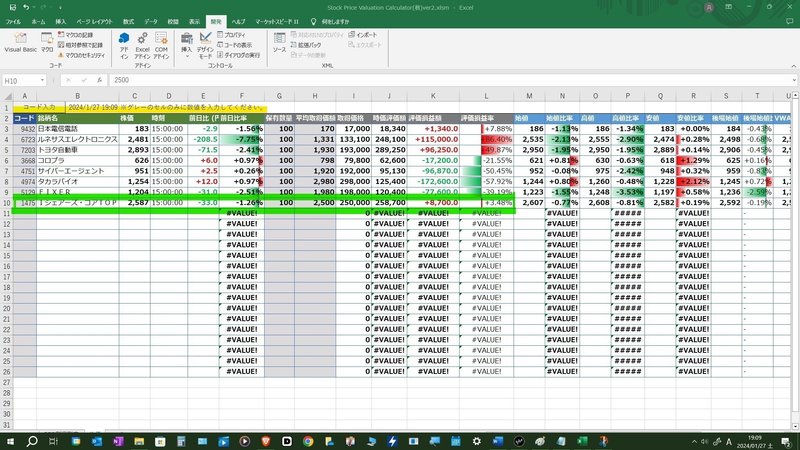
Task: Click the yellow コード入力 button
Action: pyautogui.click(x=39, y=108)
